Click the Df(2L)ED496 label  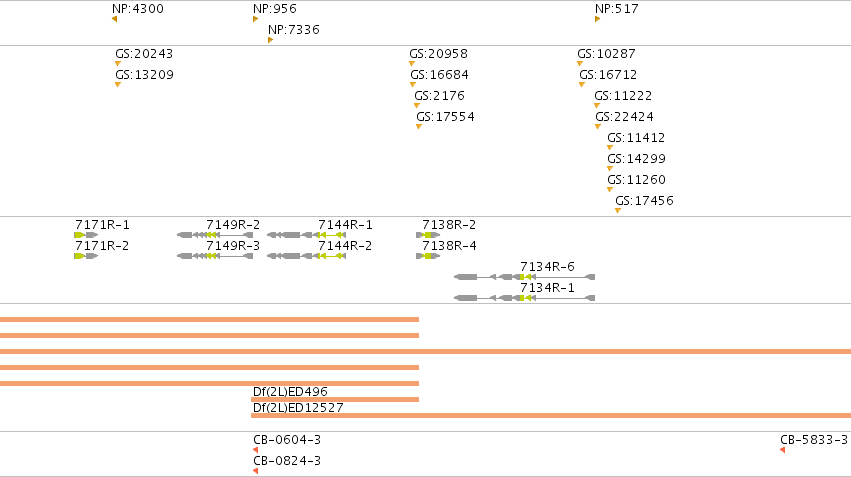[290, 392]
